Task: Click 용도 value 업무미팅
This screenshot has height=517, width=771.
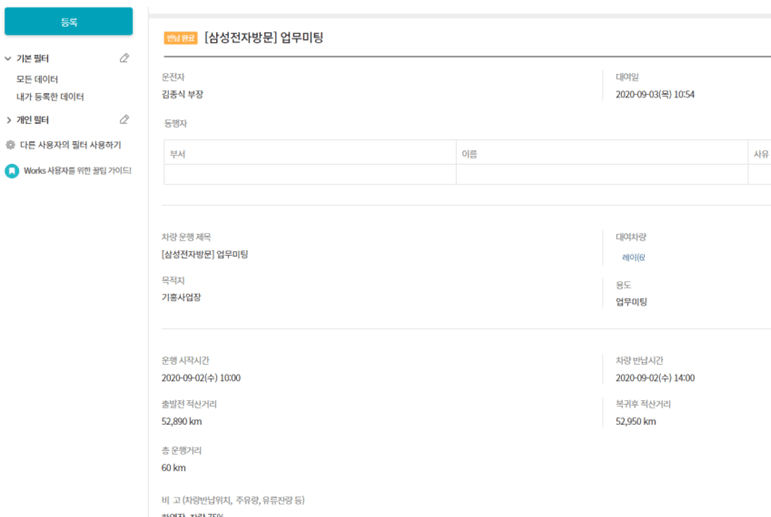Action: [631, 302]
